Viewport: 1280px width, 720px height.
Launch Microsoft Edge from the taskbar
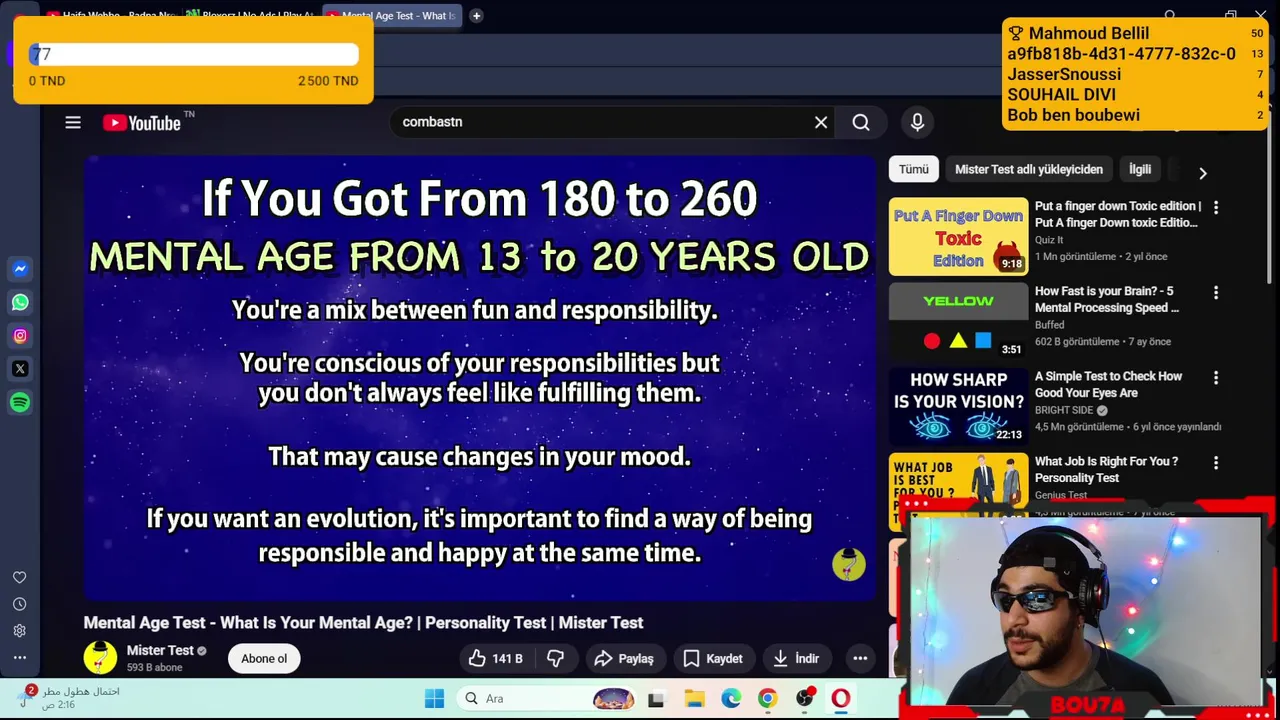point(731,699)
